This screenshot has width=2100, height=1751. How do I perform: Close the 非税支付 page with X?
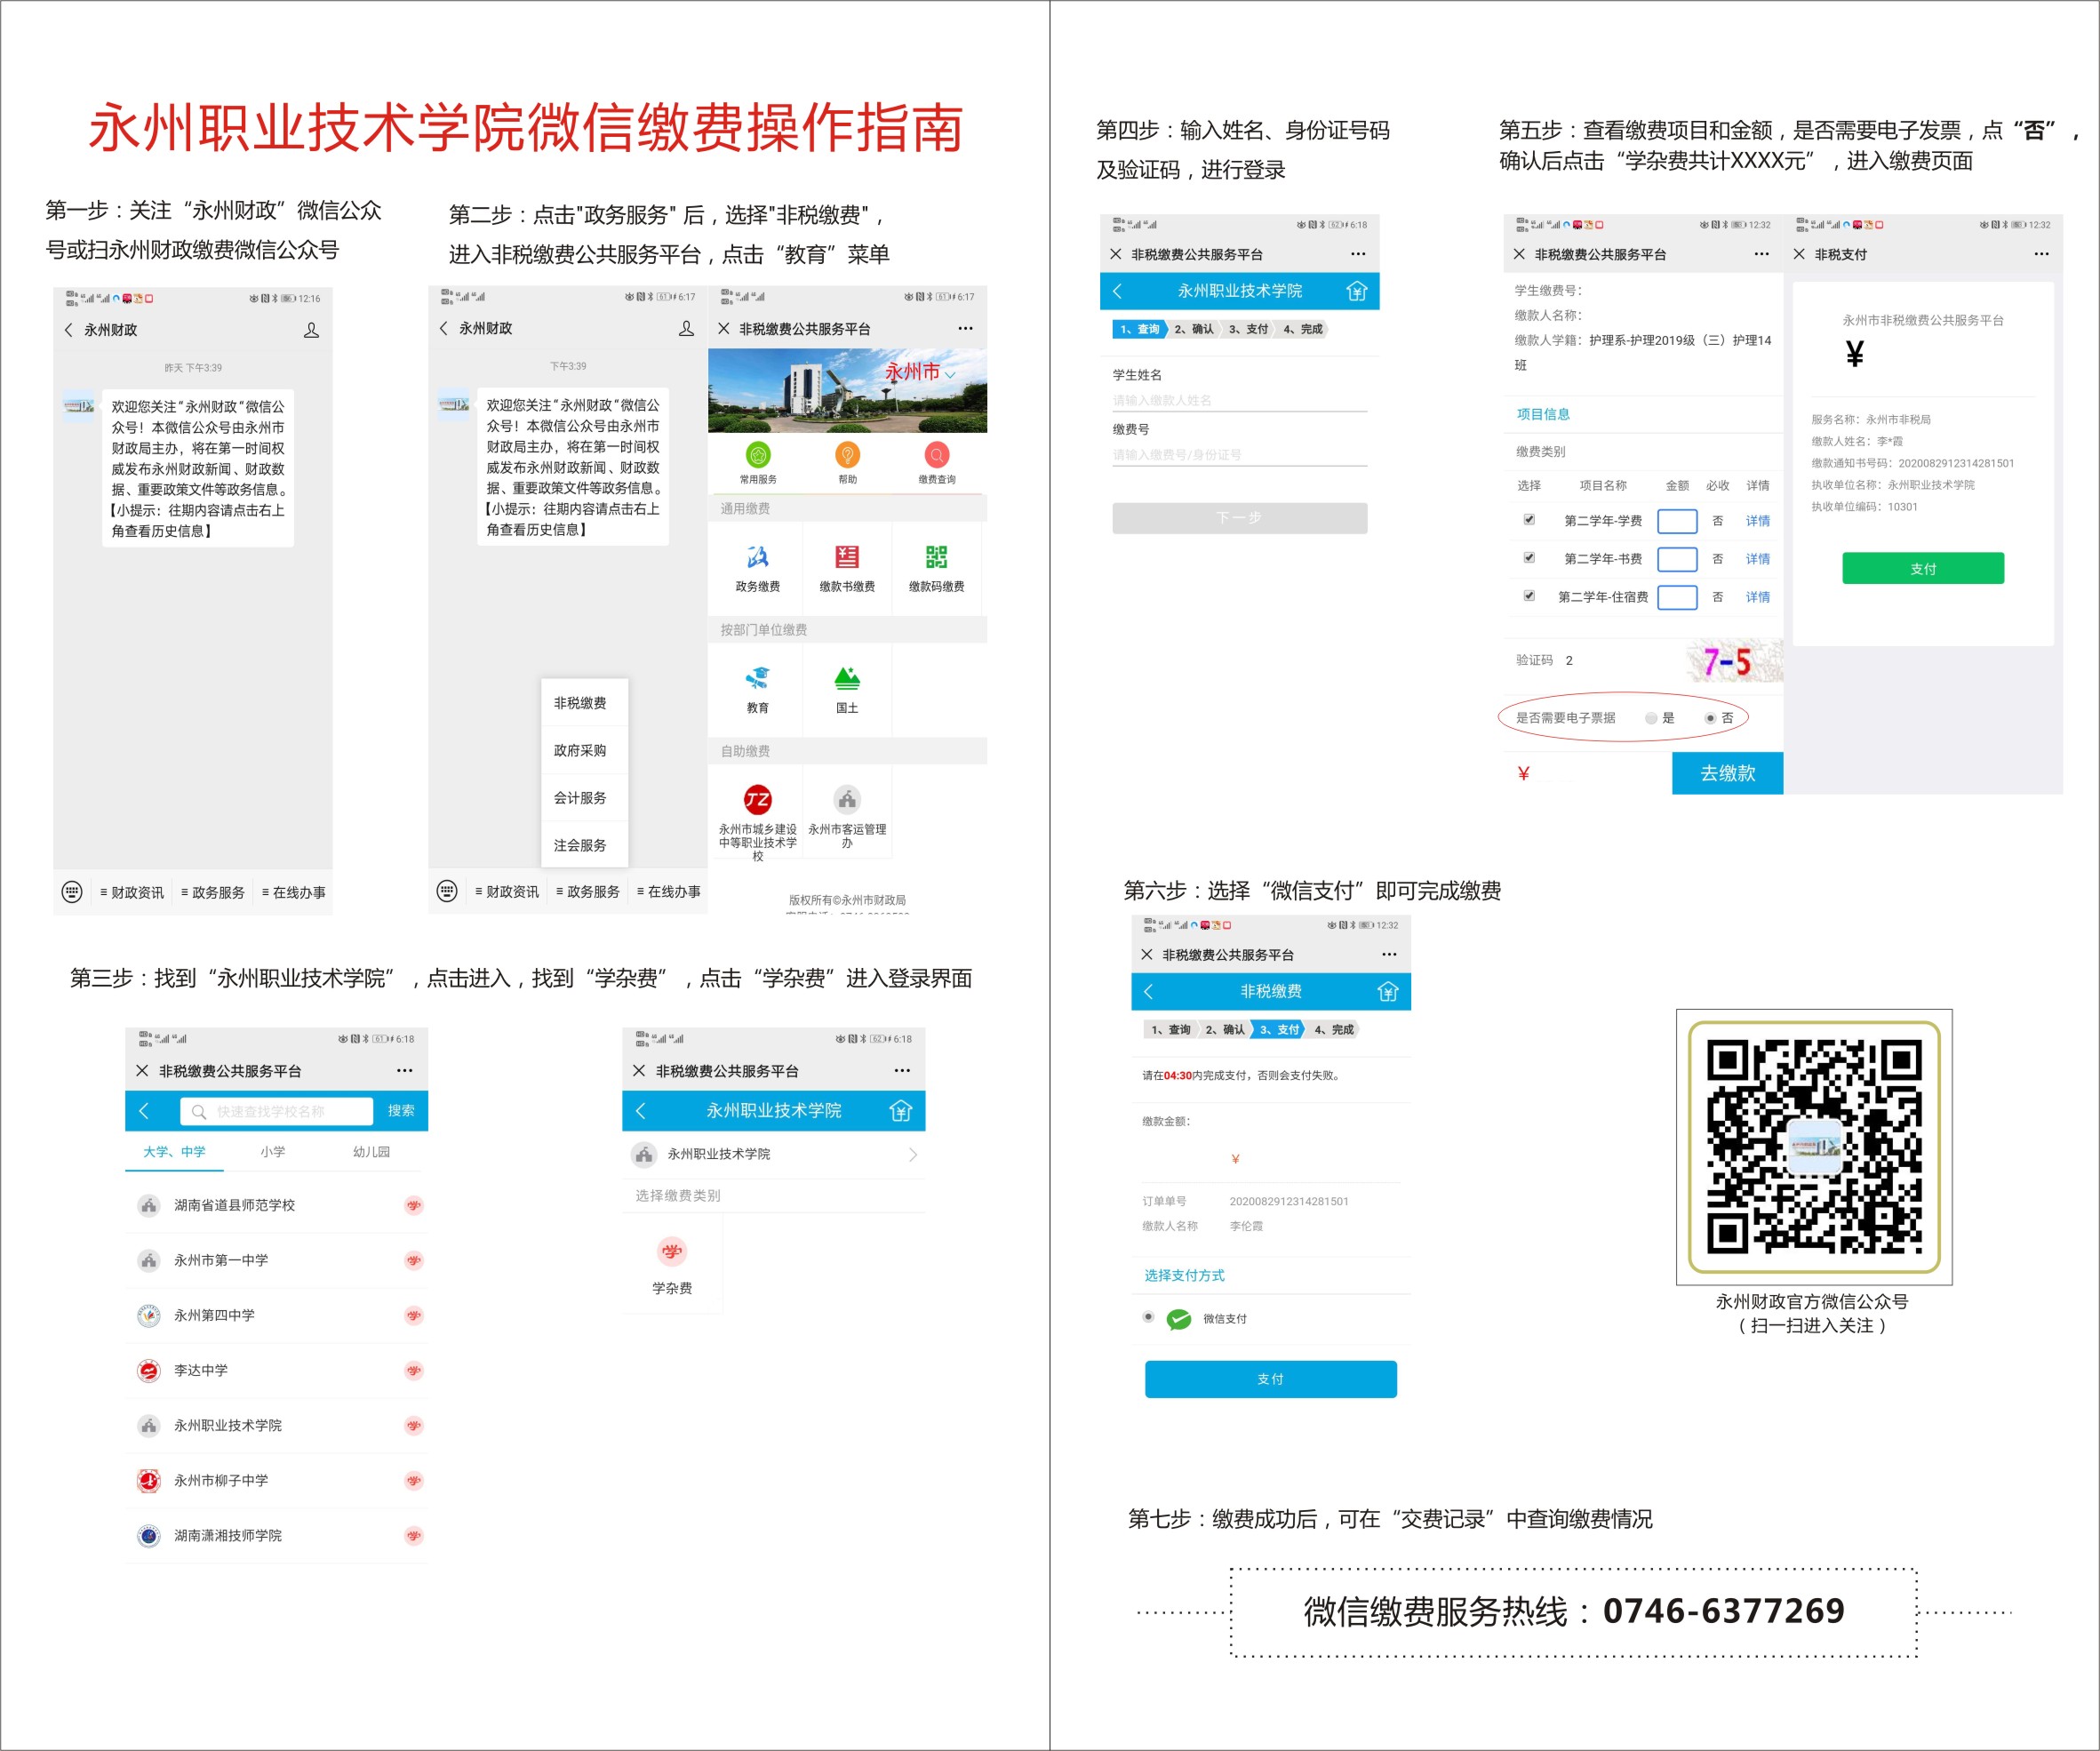tap(1798, 254)
